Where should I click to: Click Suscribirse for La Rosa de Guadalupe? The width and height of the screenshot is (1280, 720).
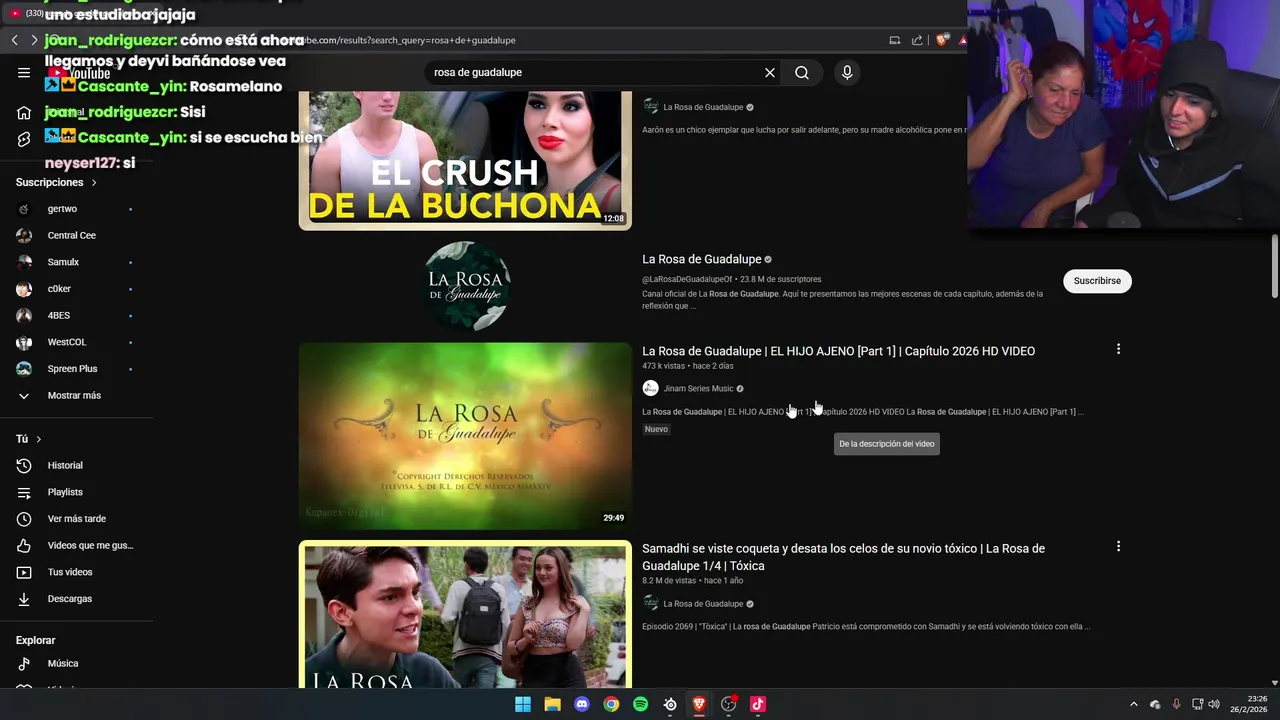(x=1097, y=281)
